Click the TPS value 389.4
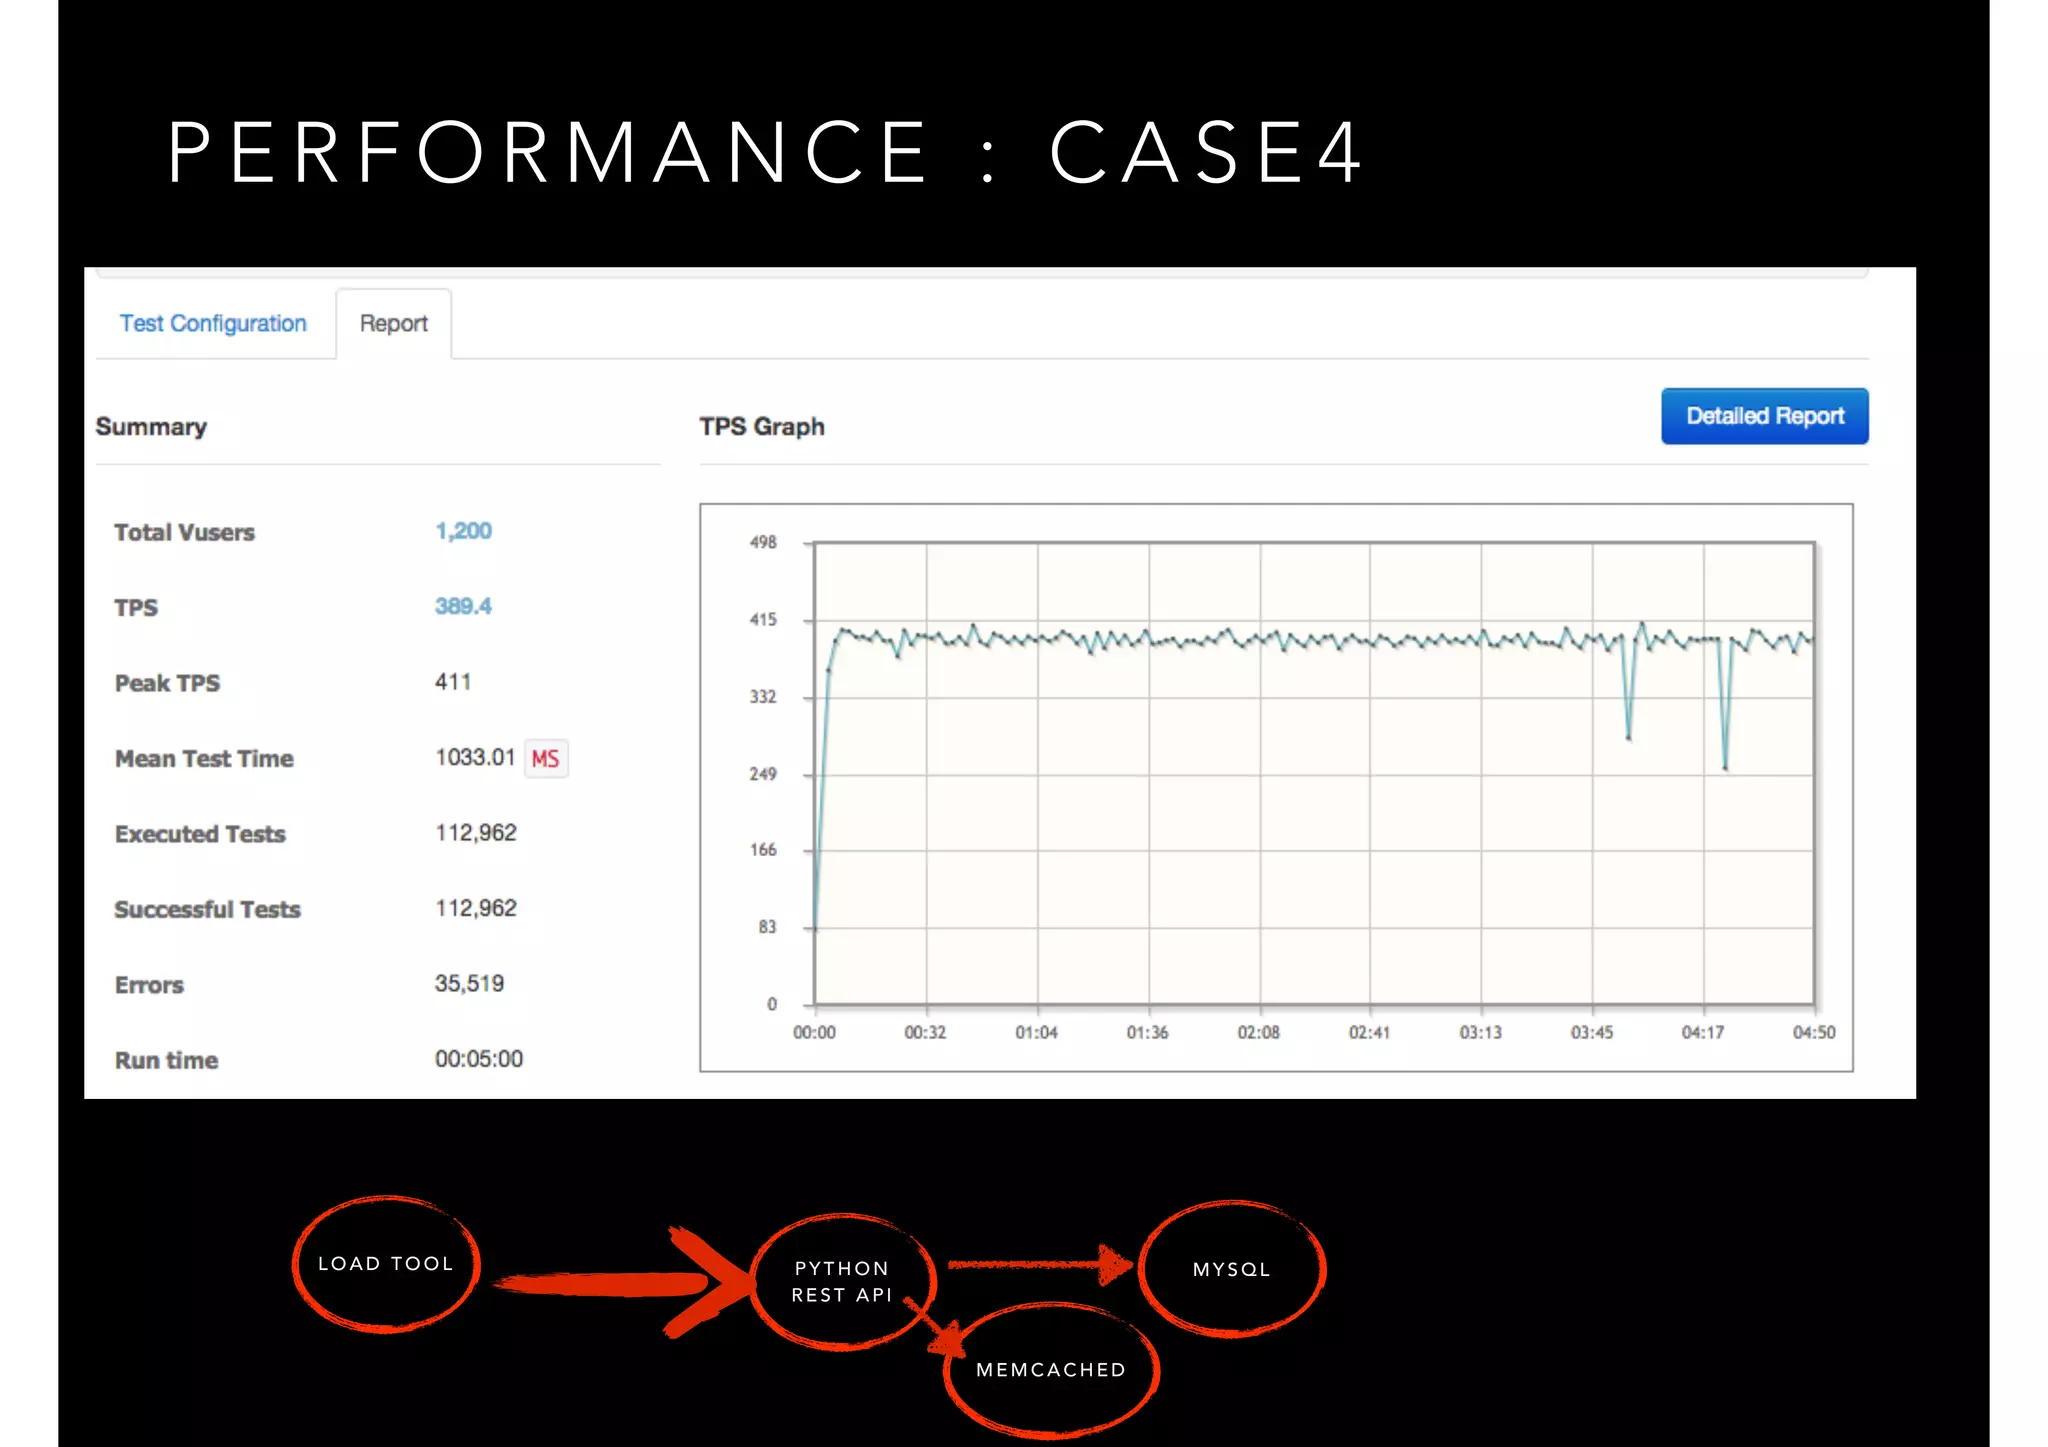Image resolution: width=2048 pixels, height=1447 pixels. pos(463,606)
